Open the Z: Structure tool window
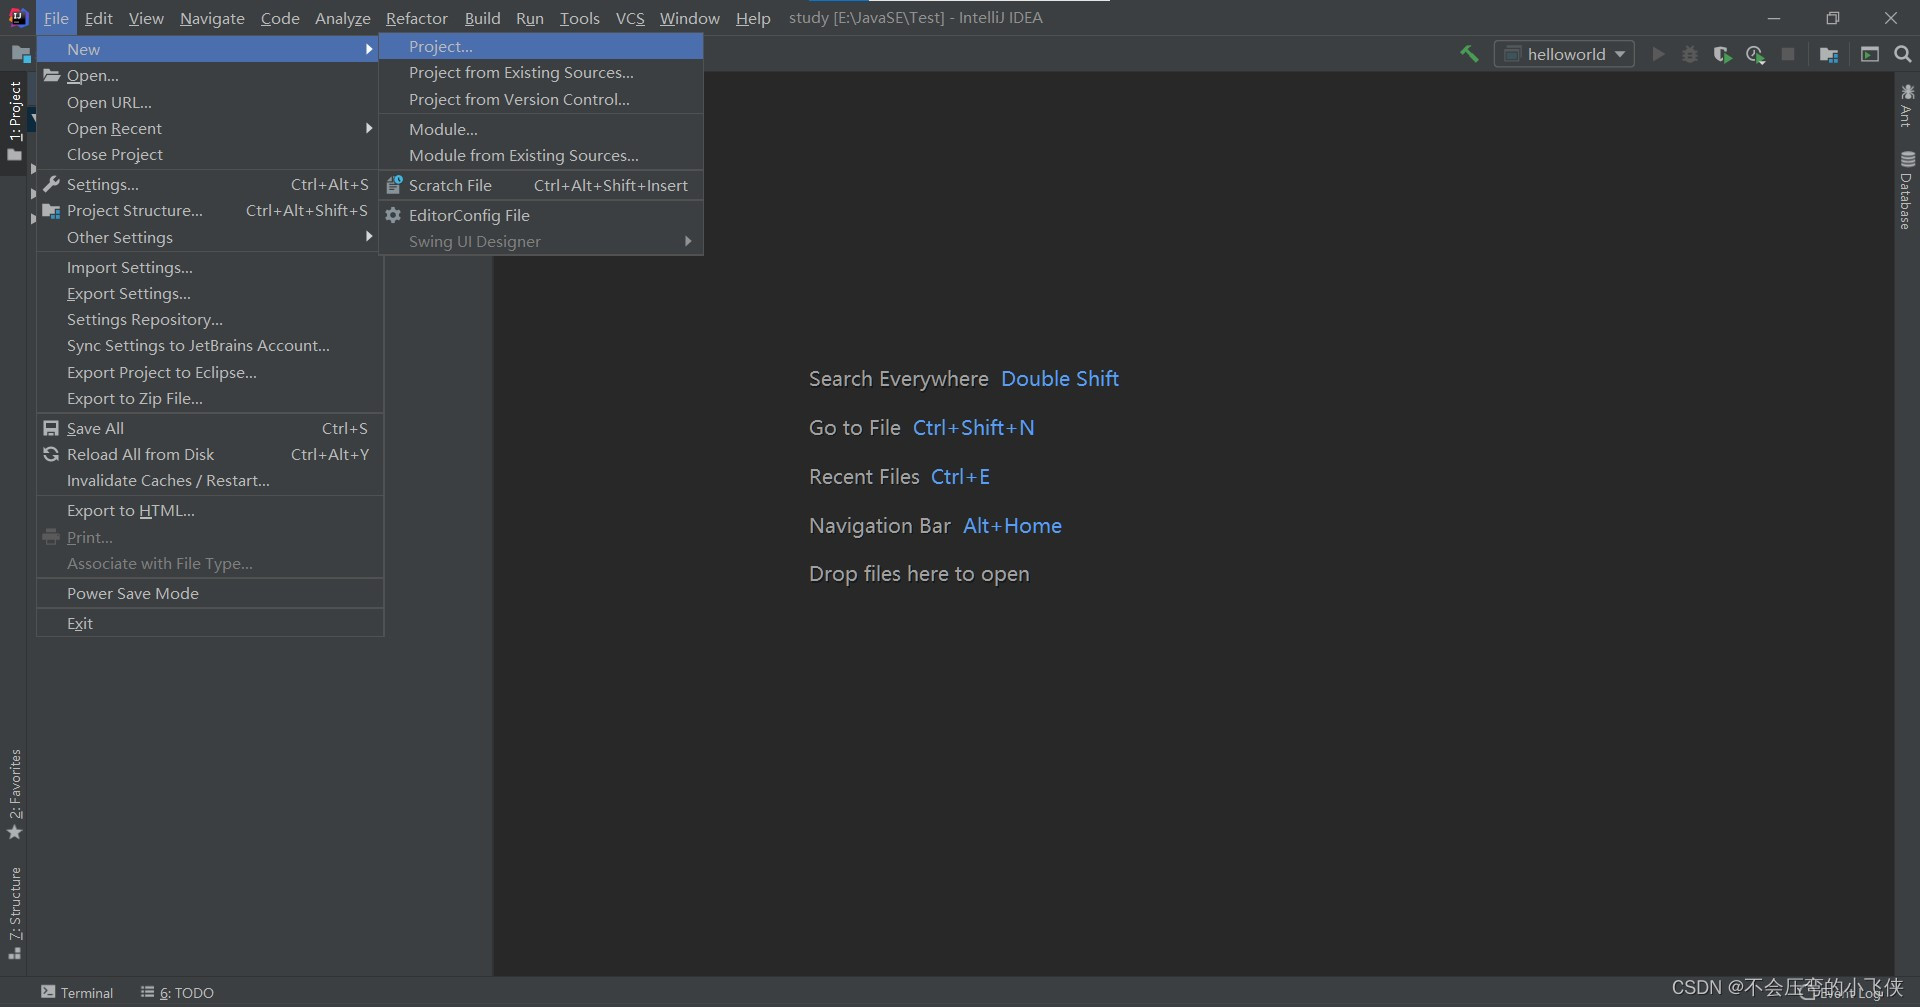 pyautogui.click(x=14, y=913)
